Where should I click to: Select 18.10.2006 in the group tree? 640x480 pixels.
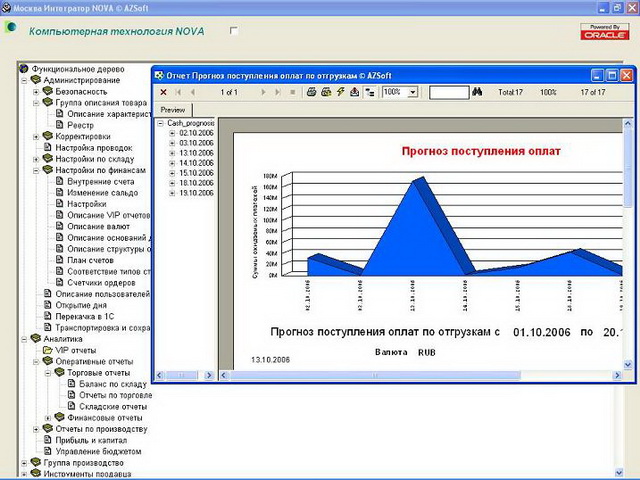click(x=196, y=183)
